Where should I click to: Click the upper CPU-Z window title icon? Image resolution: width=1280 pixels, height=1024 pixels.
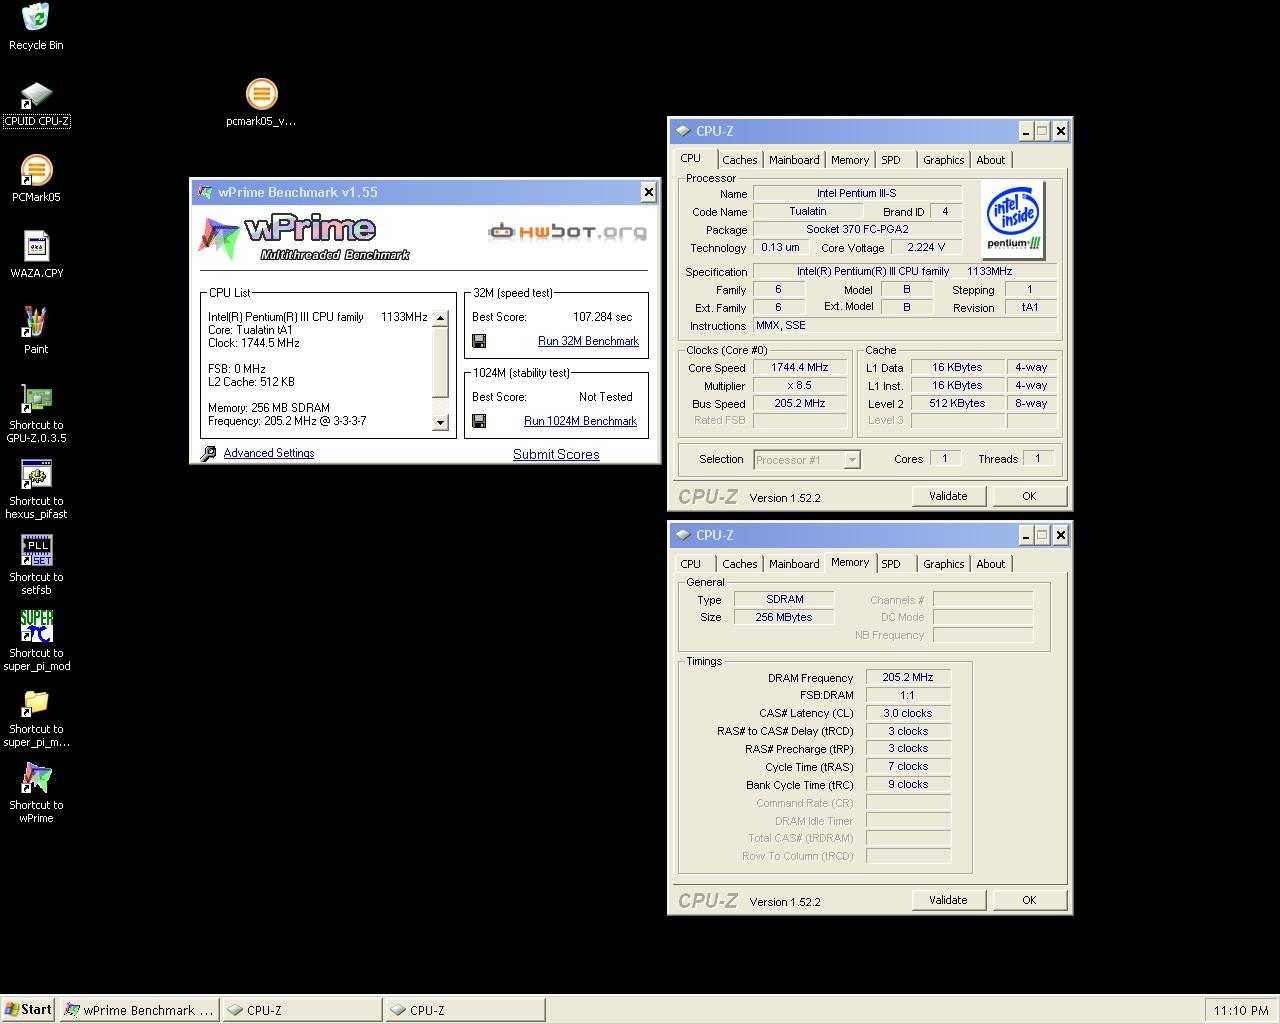tap(683, 131)
